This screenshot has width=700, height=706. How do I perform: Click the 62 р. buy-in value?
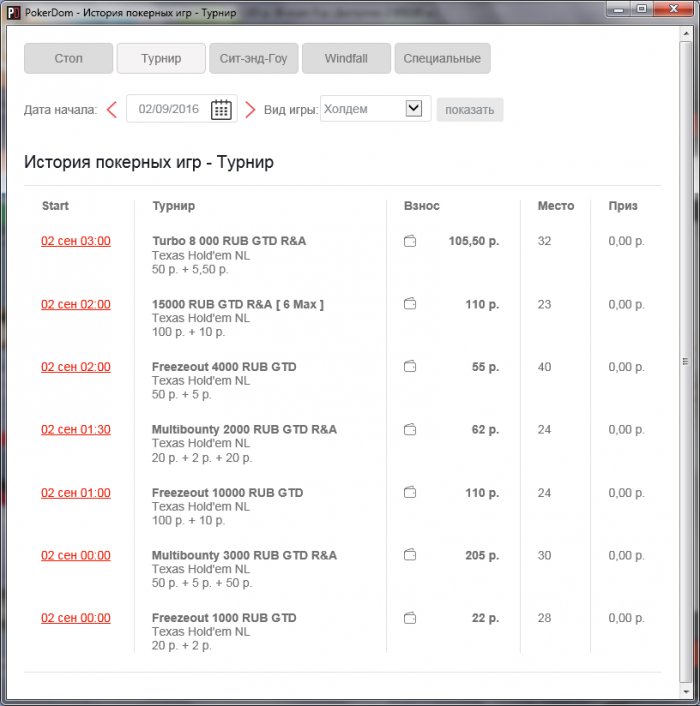pyautogui.click(x=485, y=429)
